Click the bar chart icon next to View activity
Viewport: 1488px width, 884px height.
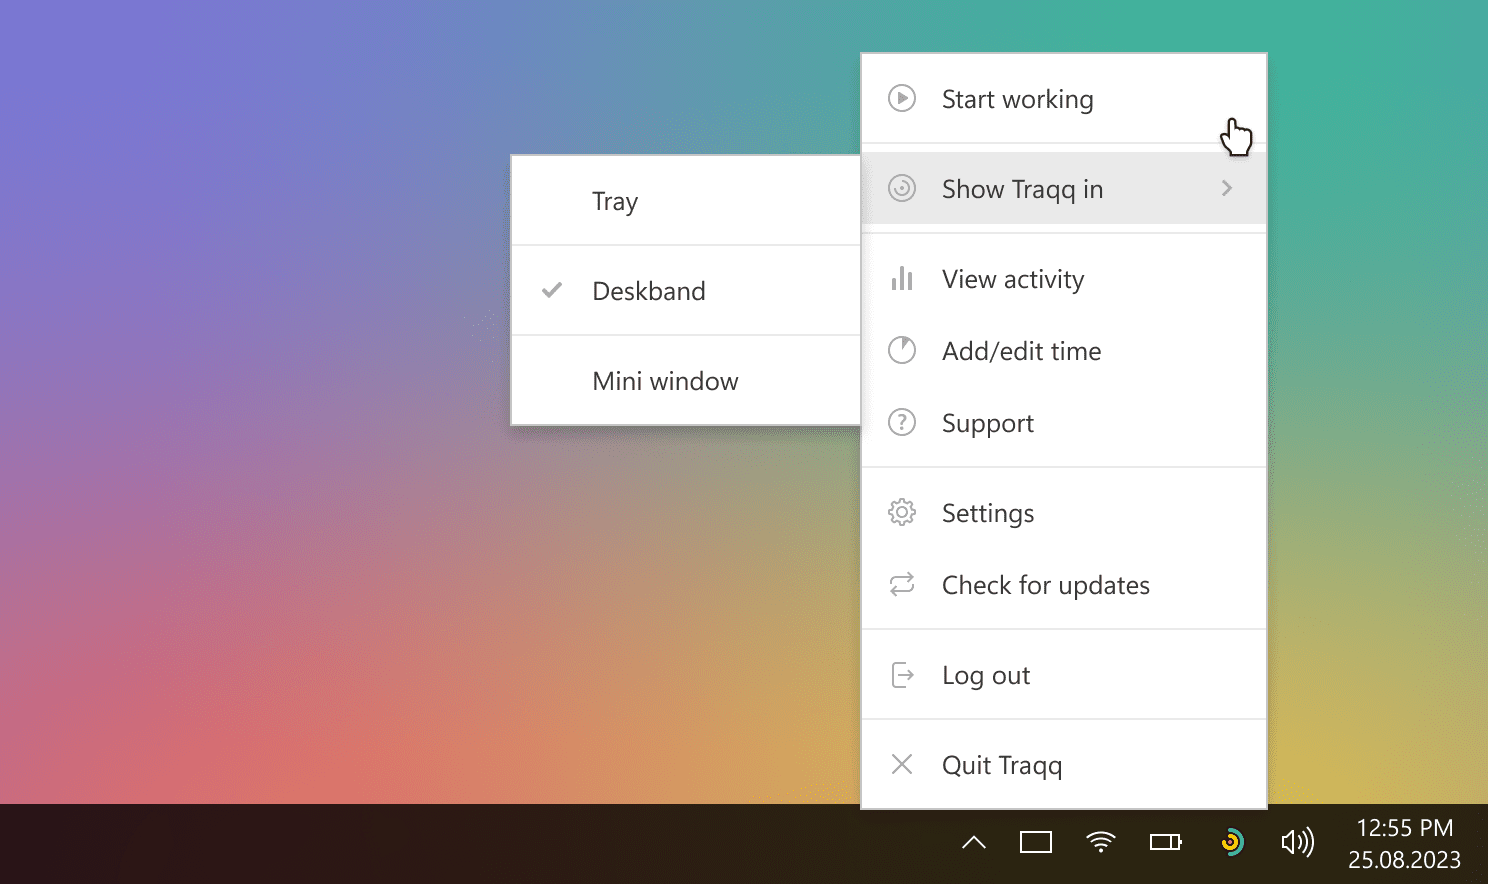[902, 278]
